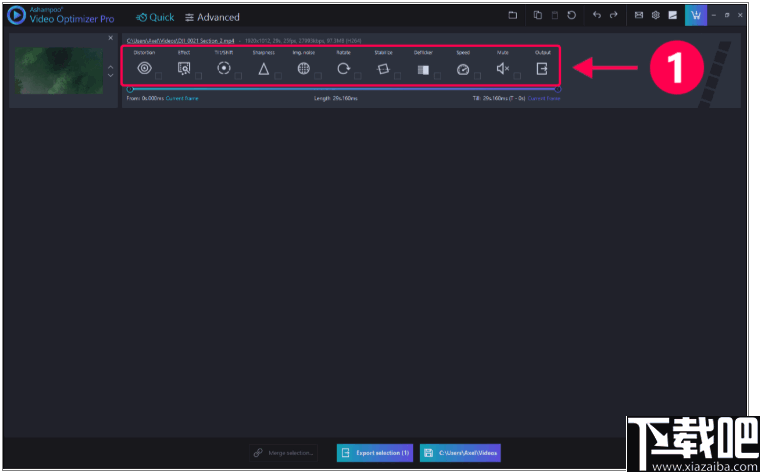This screenshot has height=472, width=762.
Task: Enable the Speed checkbox
Action: point(477,76)
